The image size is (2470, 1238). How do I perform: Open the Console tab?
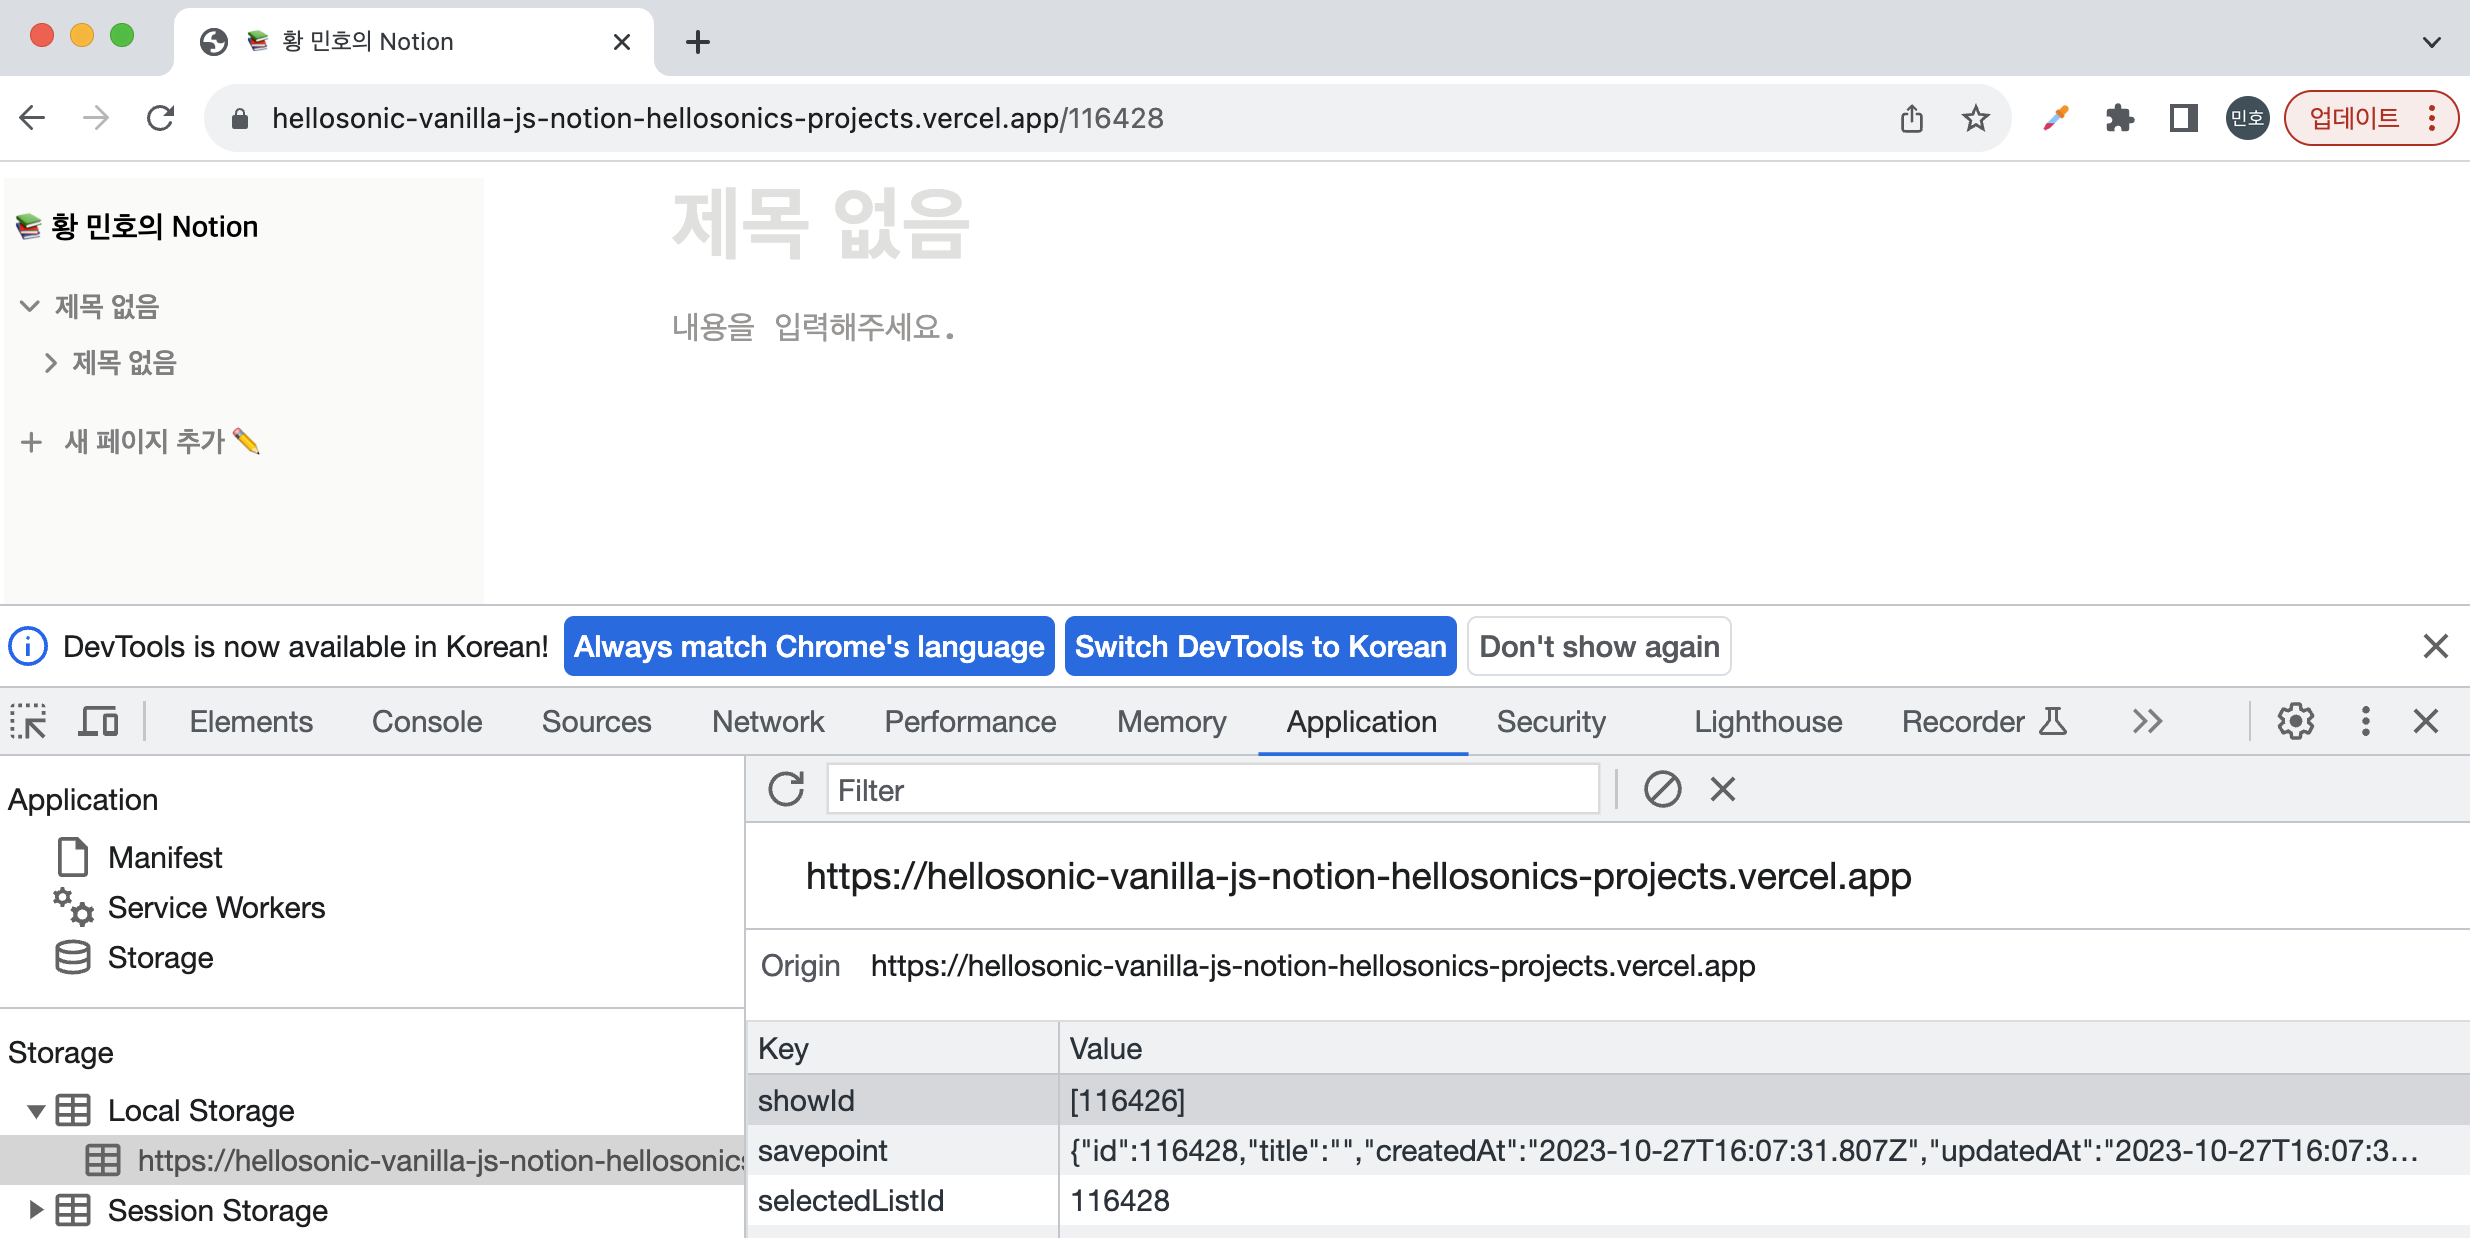[426, 721]
